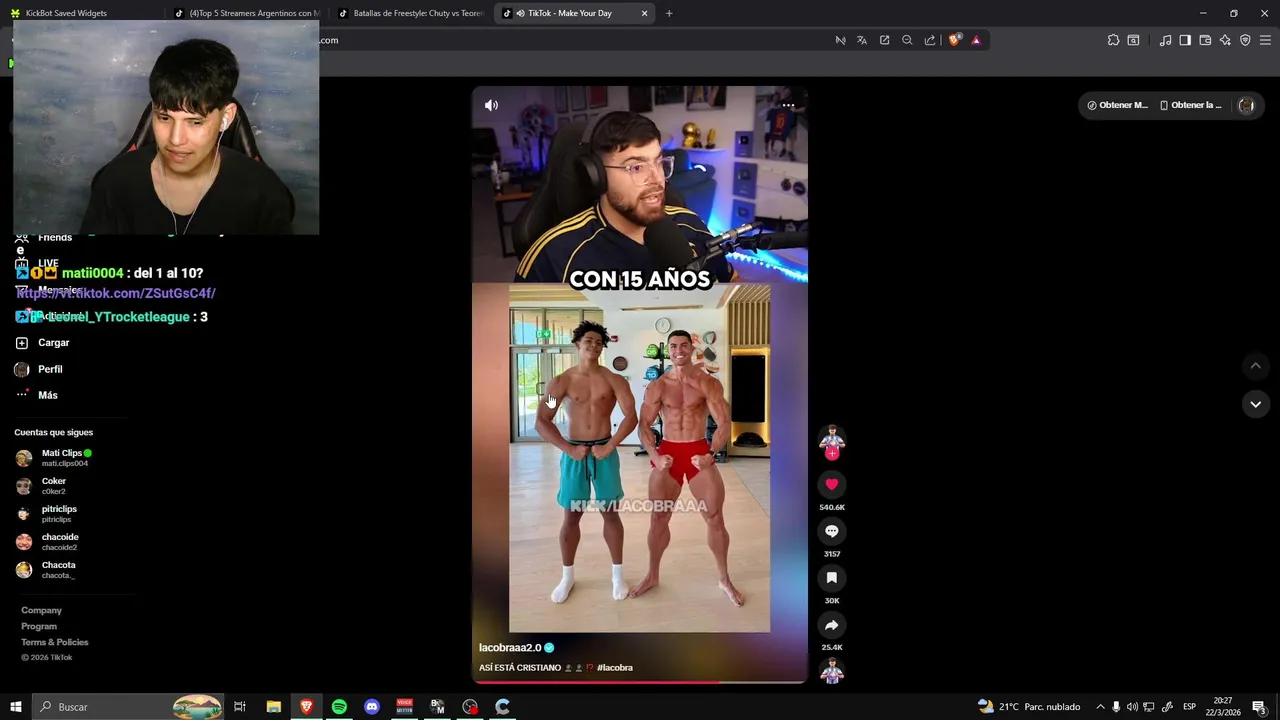This screenshot has width=1280, height=720.
Task: Expand the Company footer section
Action: (41, 610)
